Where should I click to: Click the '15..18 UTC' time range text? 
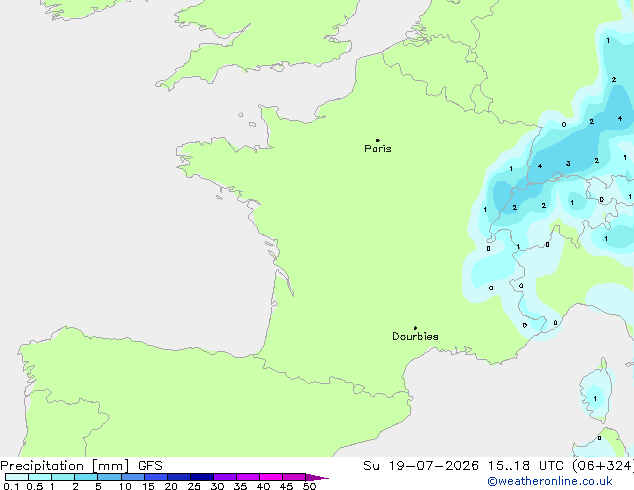[x=525, y=466]
